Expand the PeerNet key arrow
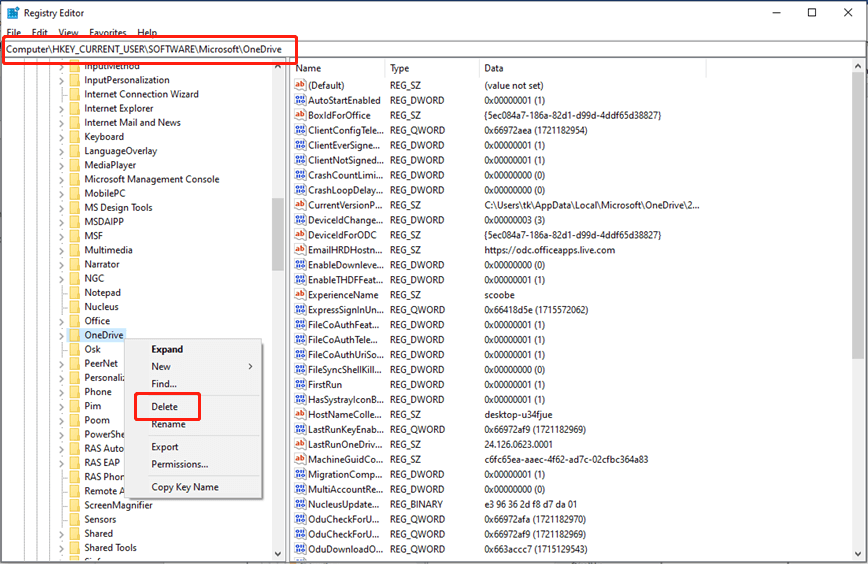This screenshot has height=564, width=868. [x=61, y=364]
